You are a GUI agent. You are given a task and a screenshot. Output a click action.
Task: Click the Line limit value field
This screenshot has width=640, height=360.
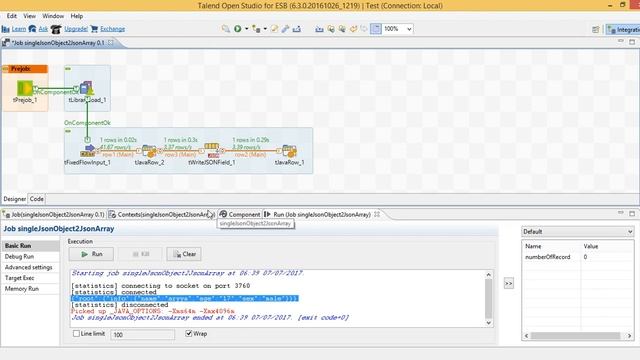point(142,334)
